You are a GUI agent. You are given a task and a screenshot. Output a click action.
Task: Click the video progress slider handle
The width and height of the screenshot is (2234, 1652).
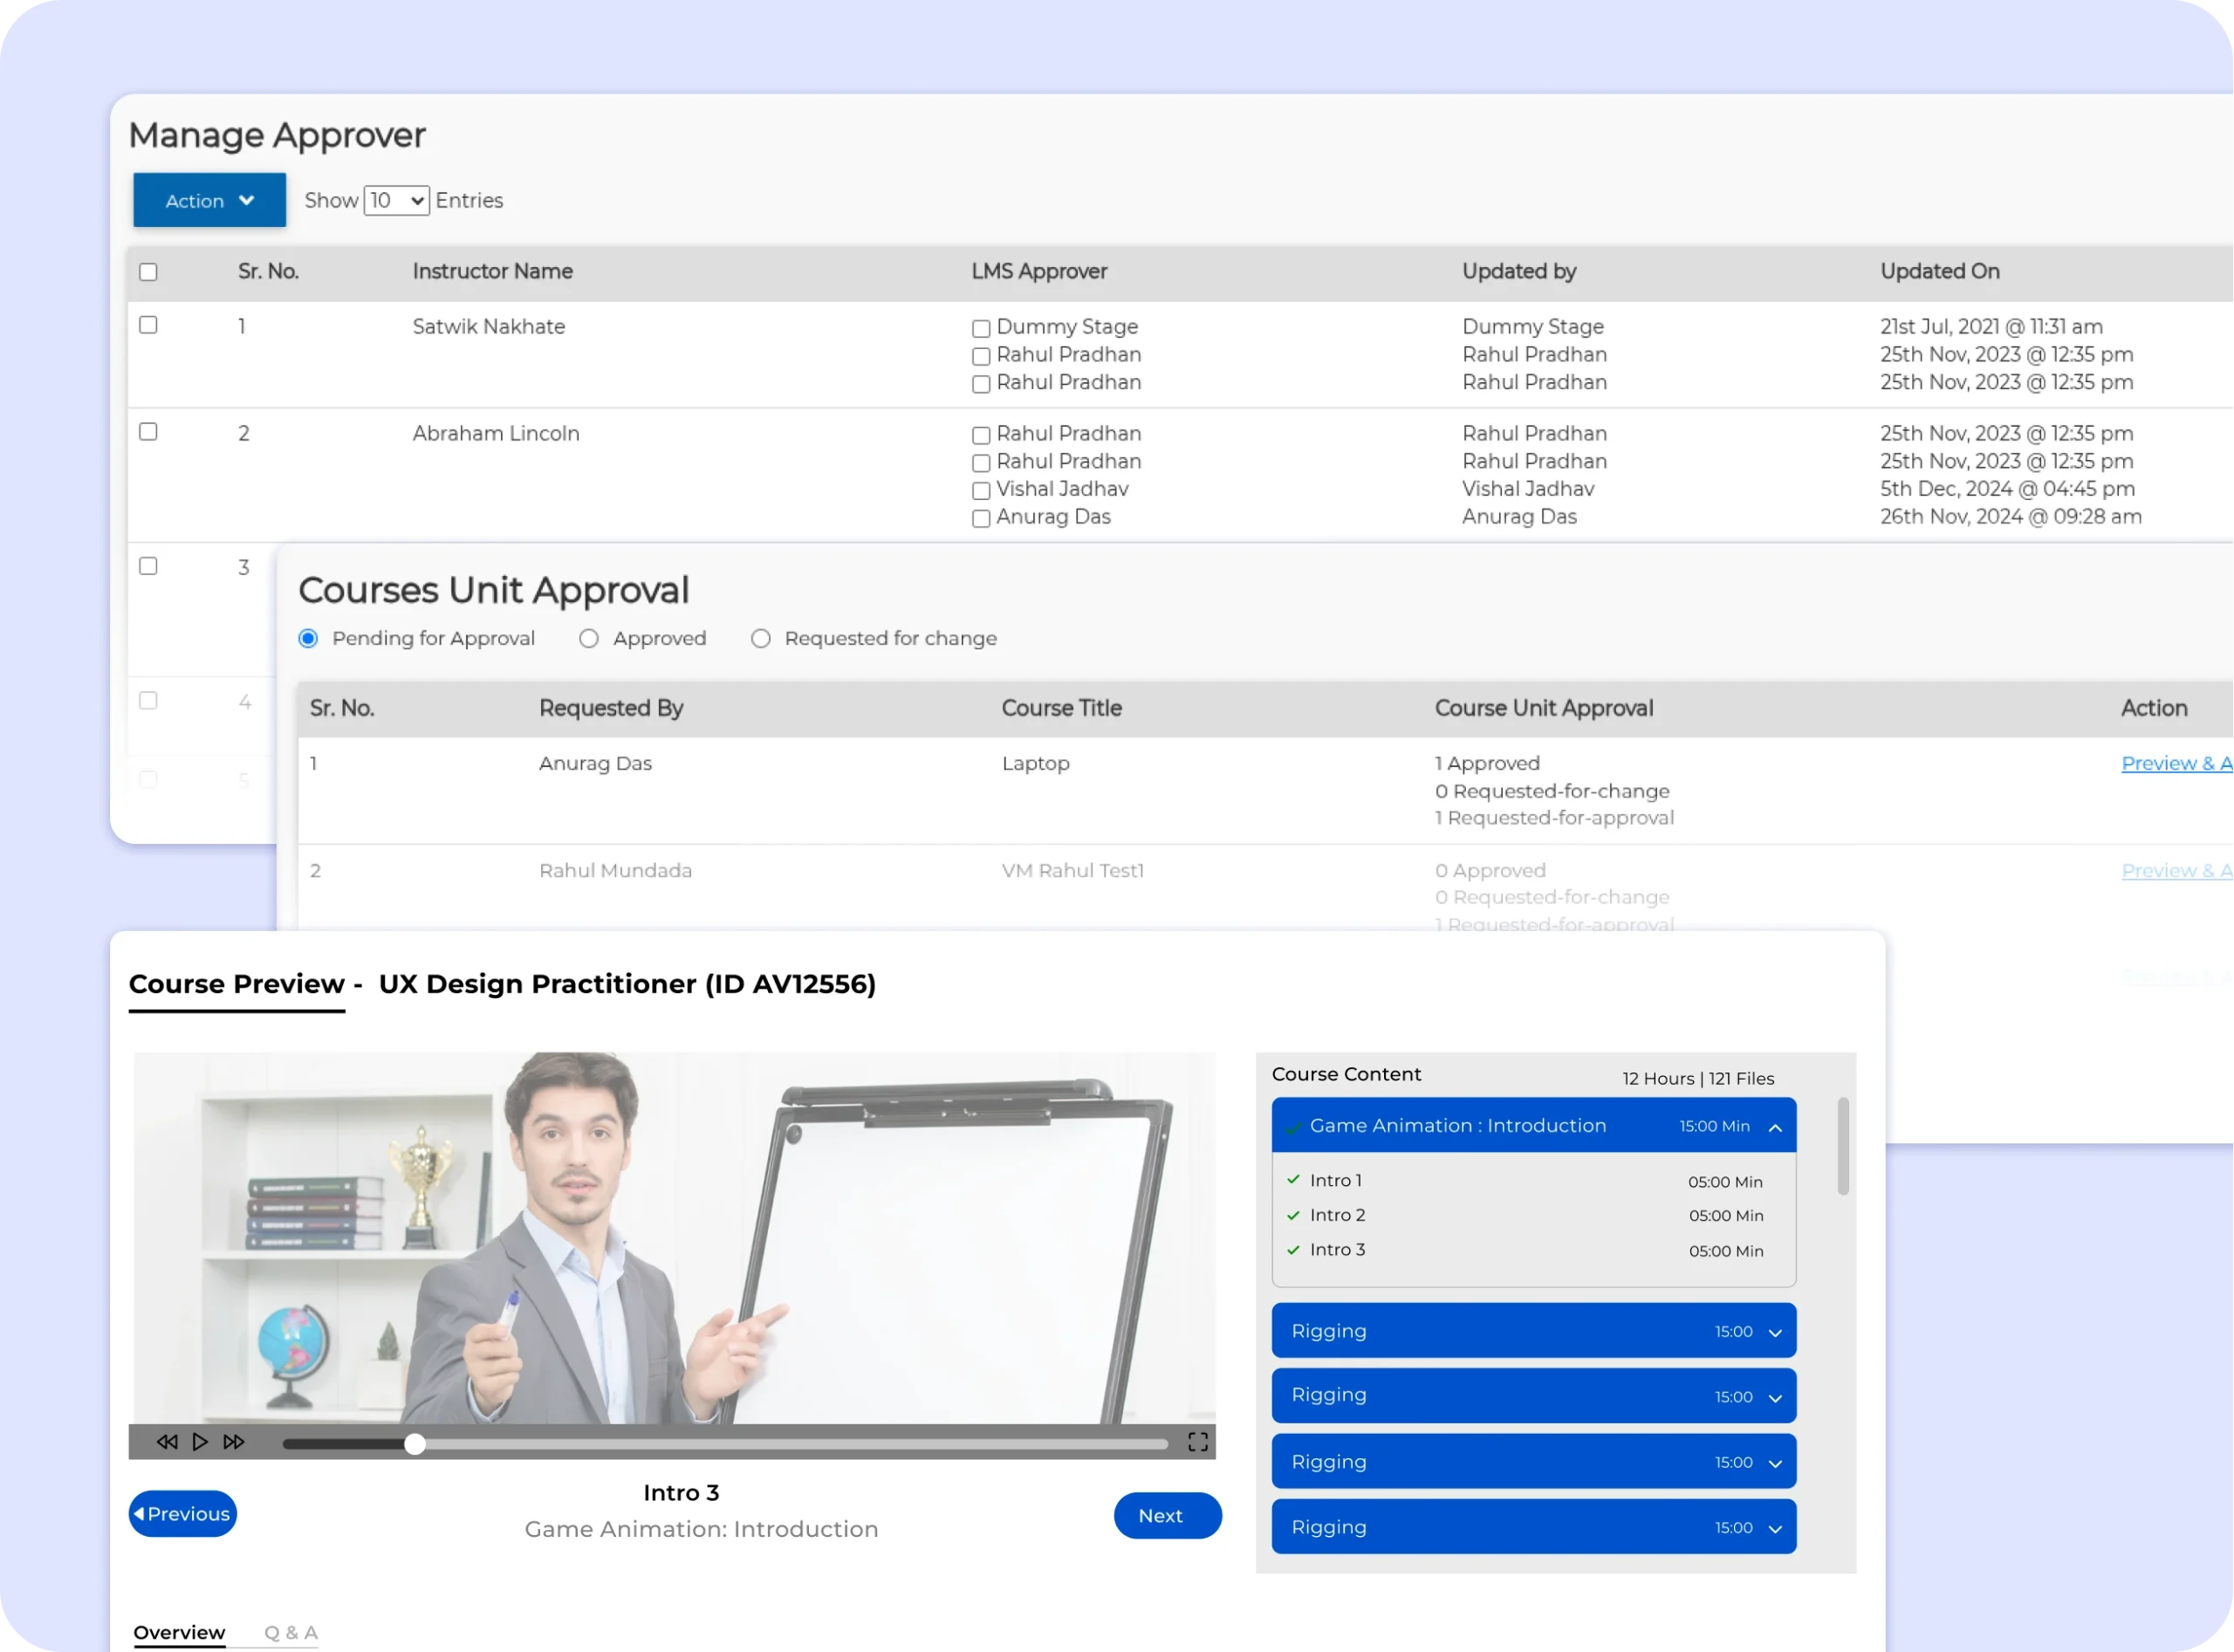(x=415, y=1443)
